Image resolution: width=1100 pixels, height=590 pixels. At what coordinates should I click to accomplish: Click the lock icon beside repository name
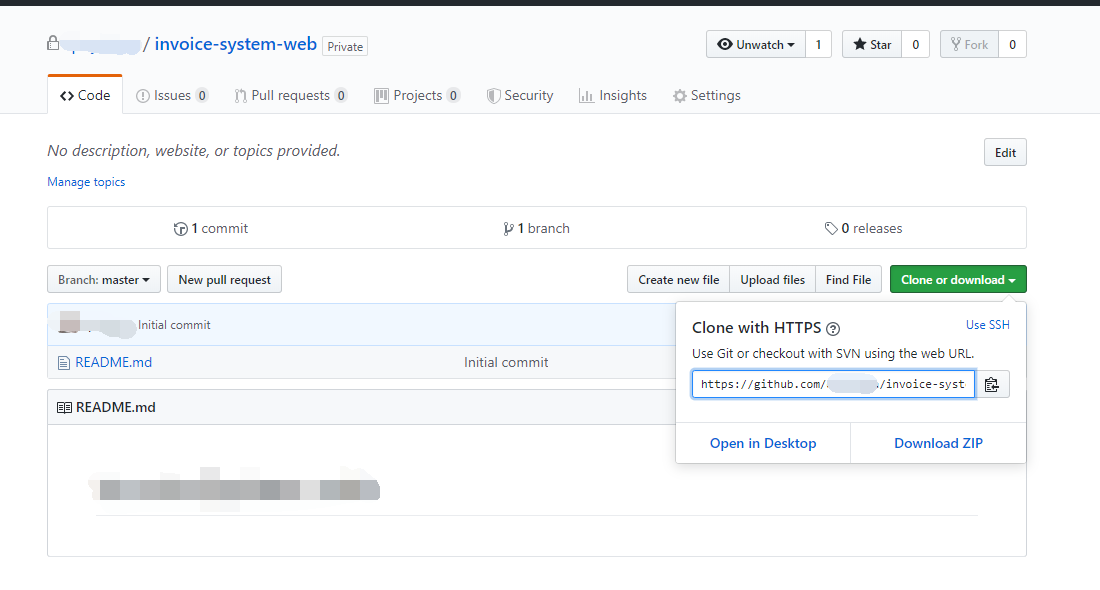tap(53, 43)
